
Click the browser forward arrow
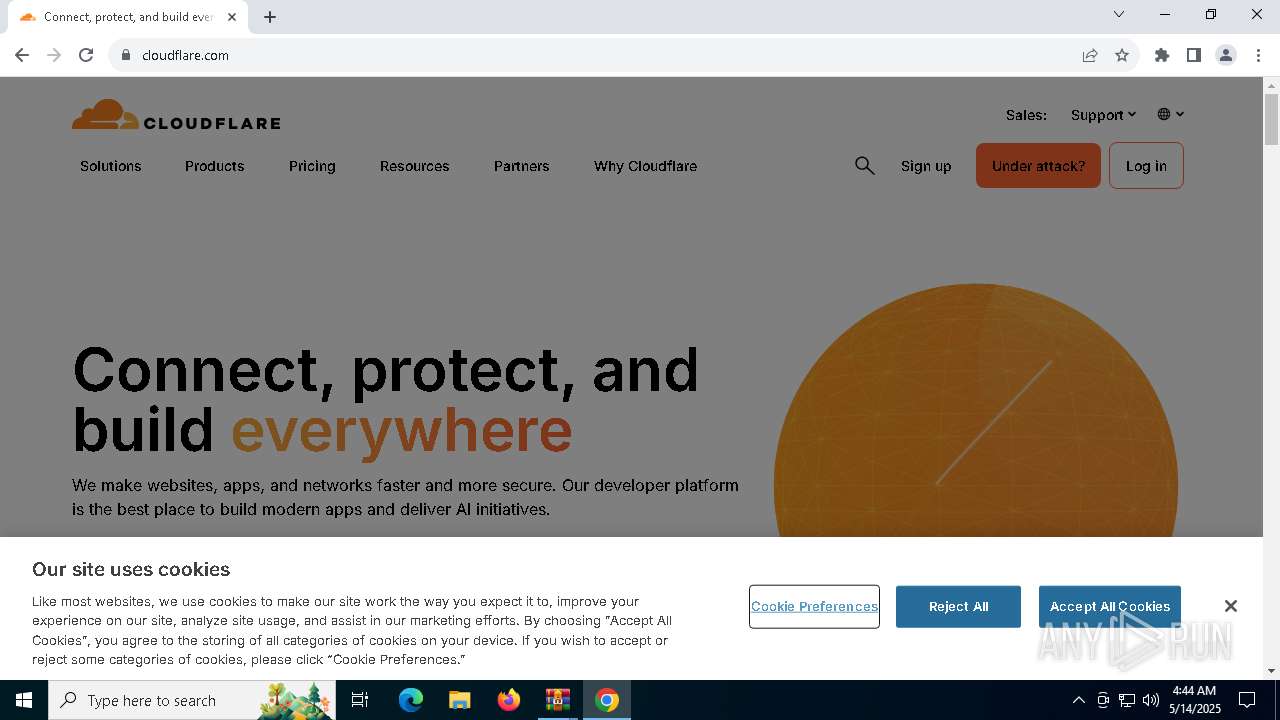(54, 55)
